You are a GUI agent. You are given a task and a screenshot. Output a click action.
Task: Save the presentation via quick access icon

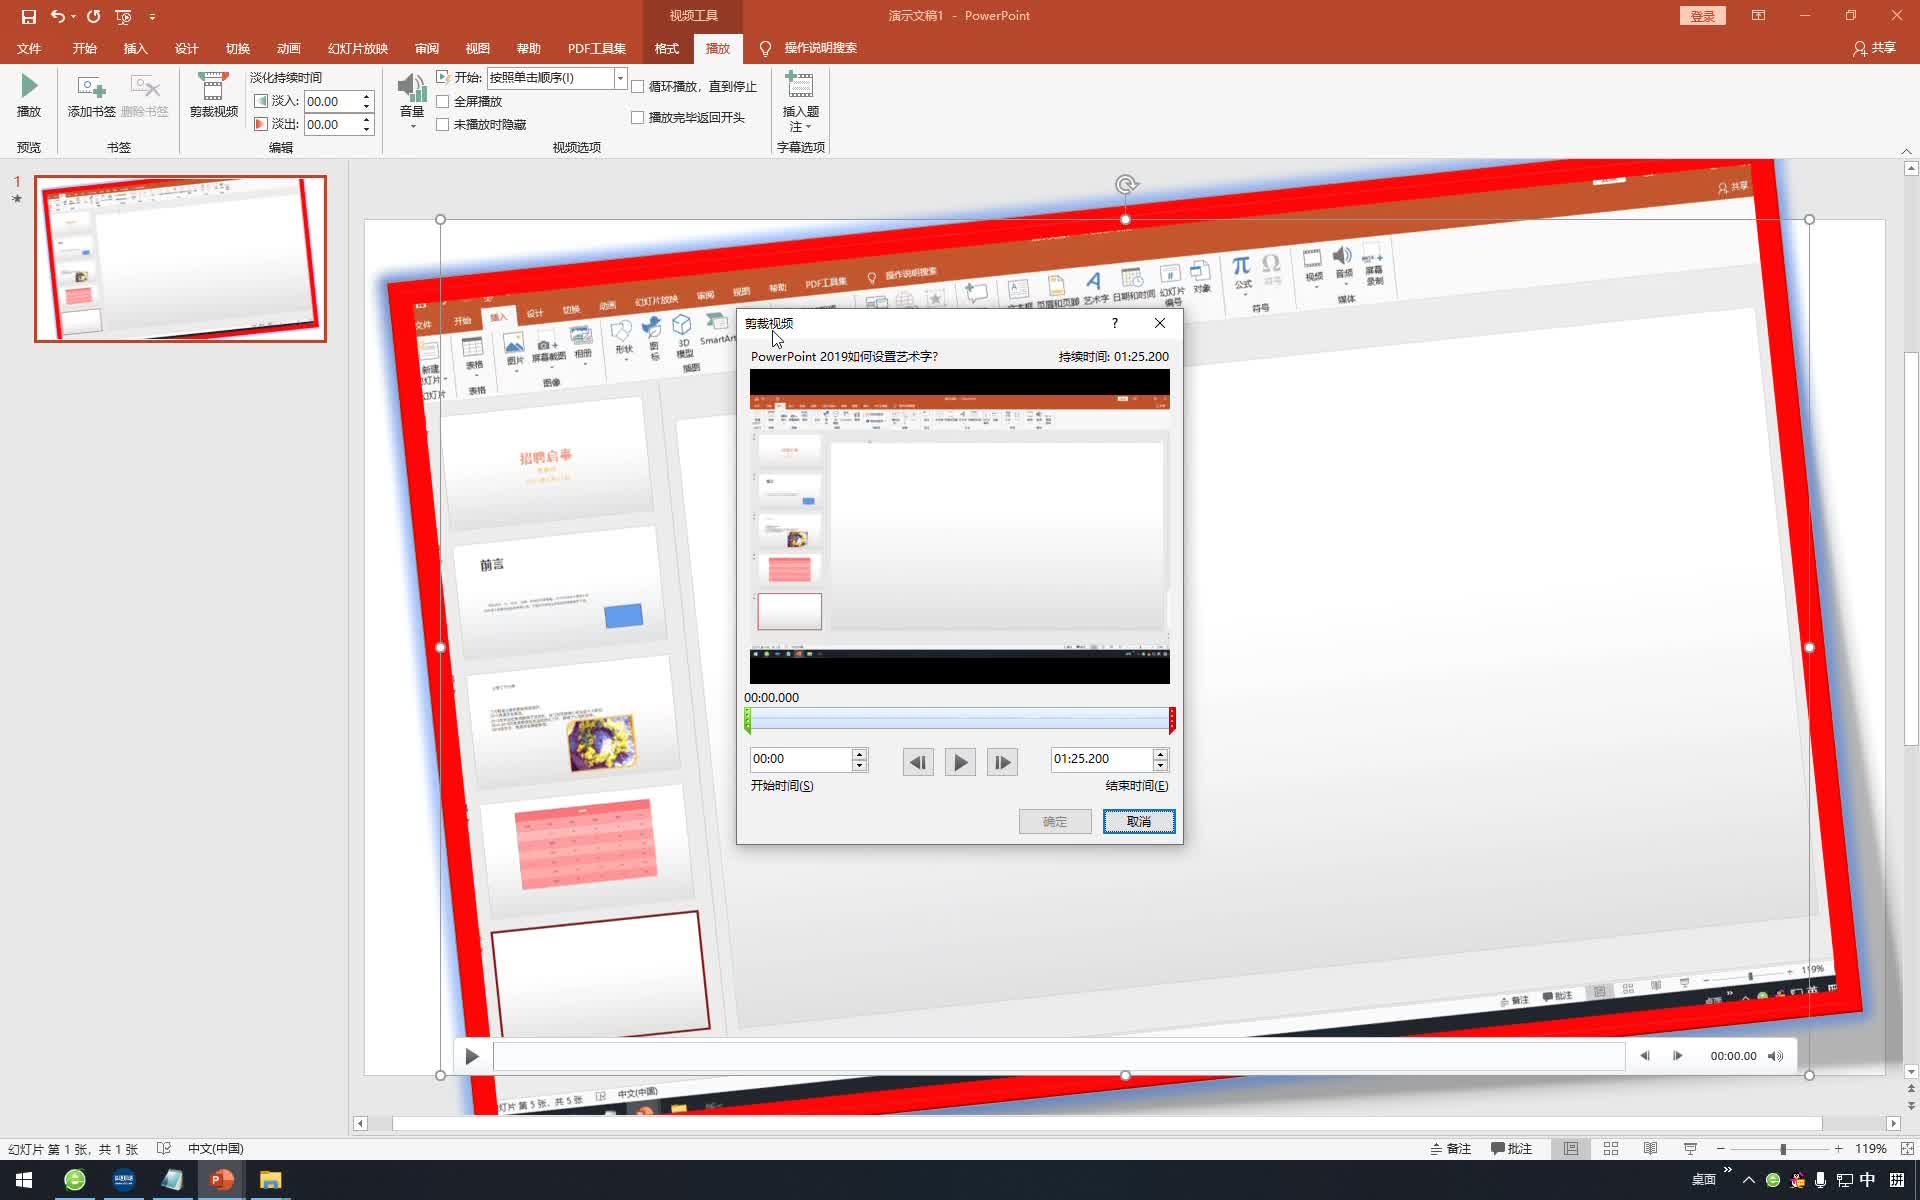pos(28,16)
